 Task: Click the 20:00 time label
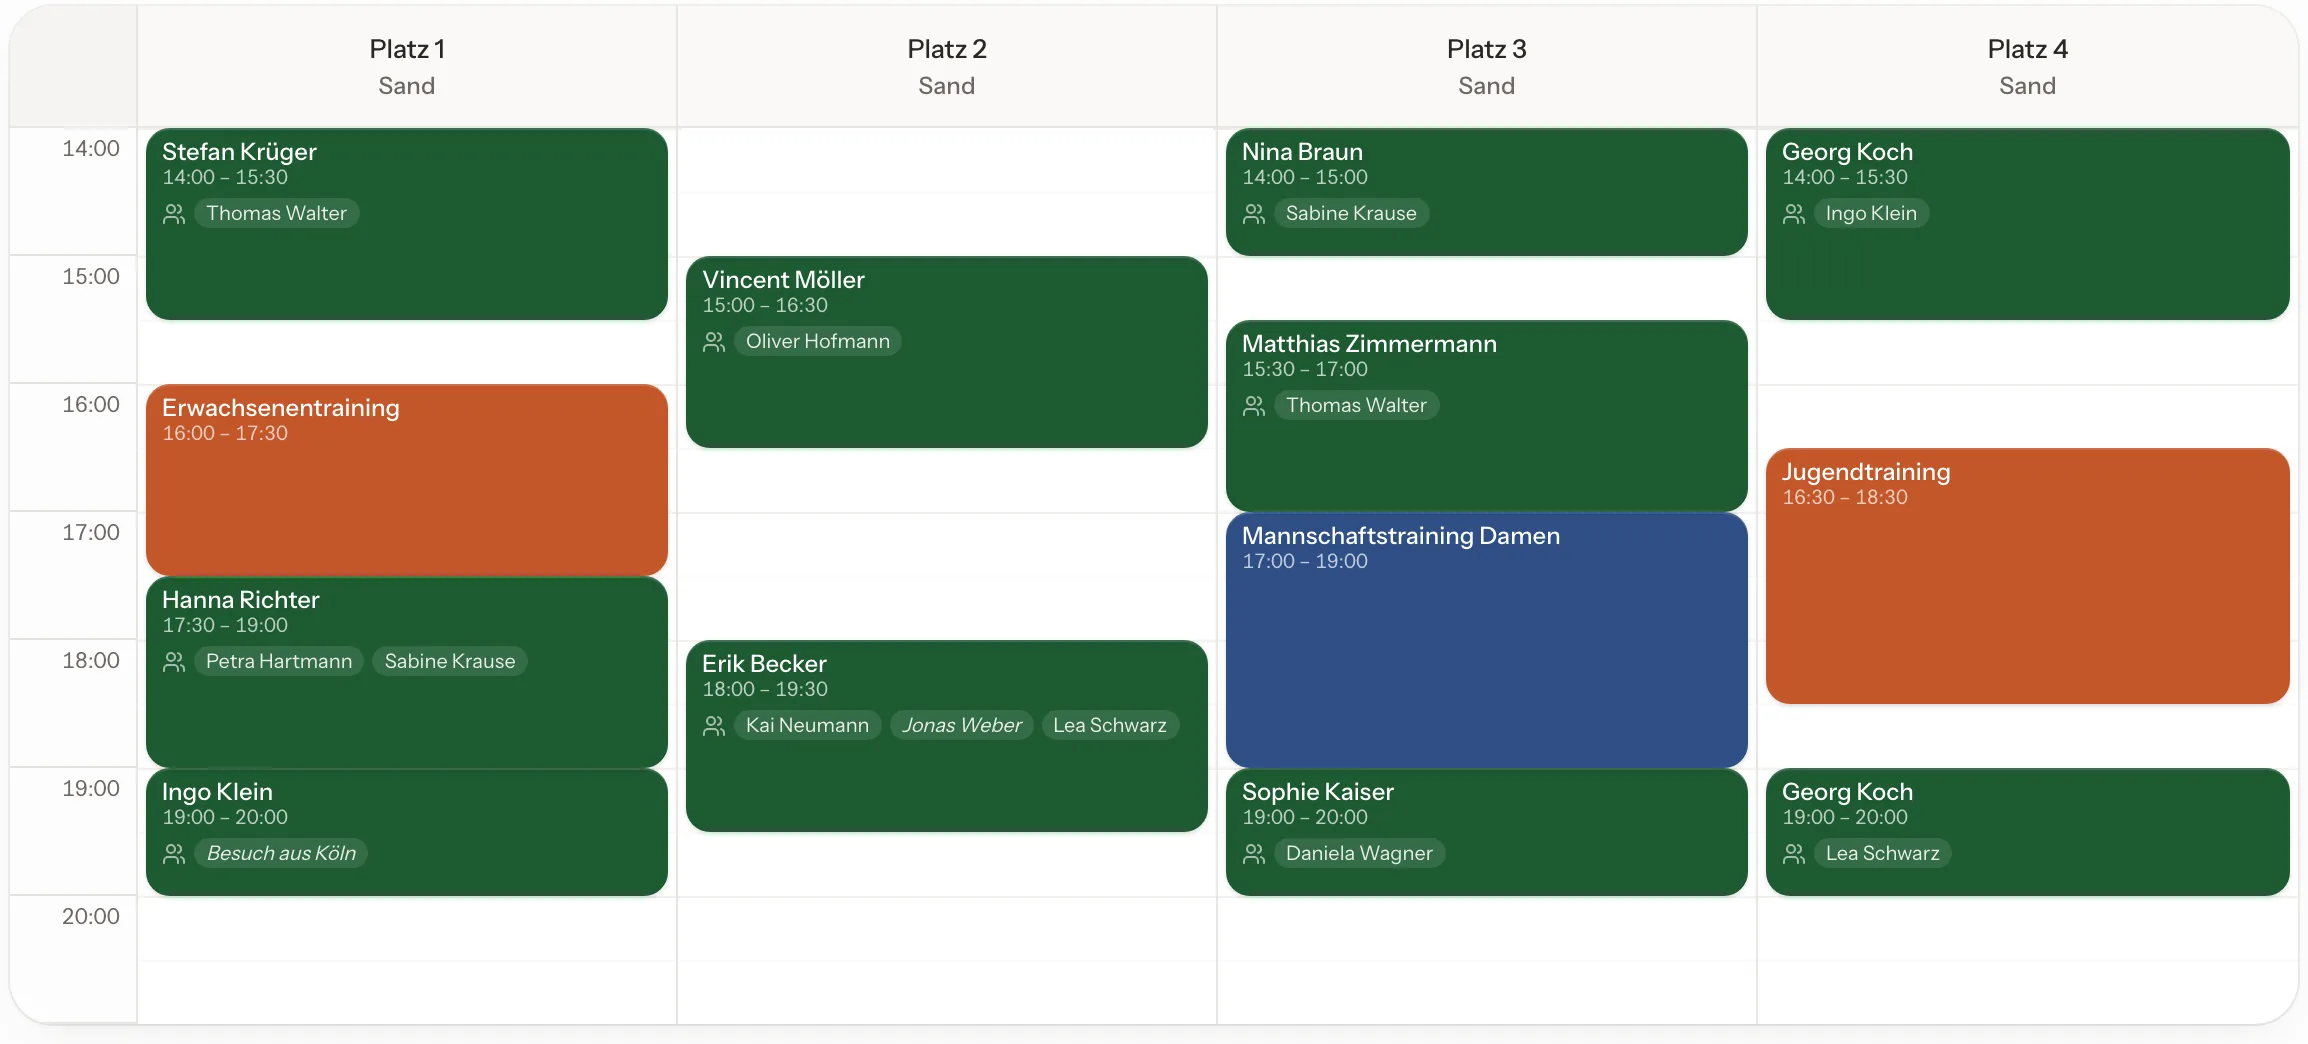coord(91,916)
